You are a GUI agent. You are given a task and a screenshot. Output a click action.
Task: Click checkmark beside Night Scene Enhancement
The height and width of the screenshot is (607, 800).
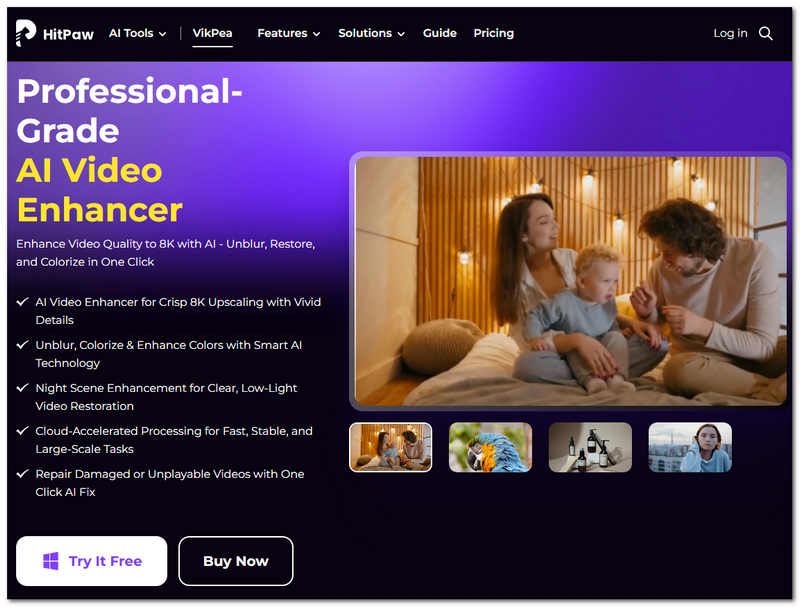point(23,388)
